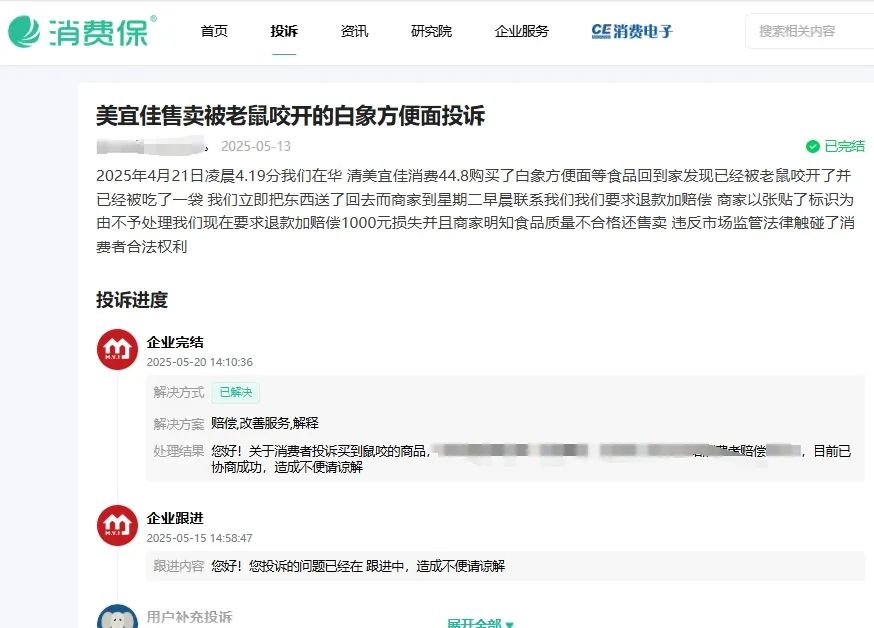
Task: Select the 投诉 navigation tab
Action: point(284,31)
